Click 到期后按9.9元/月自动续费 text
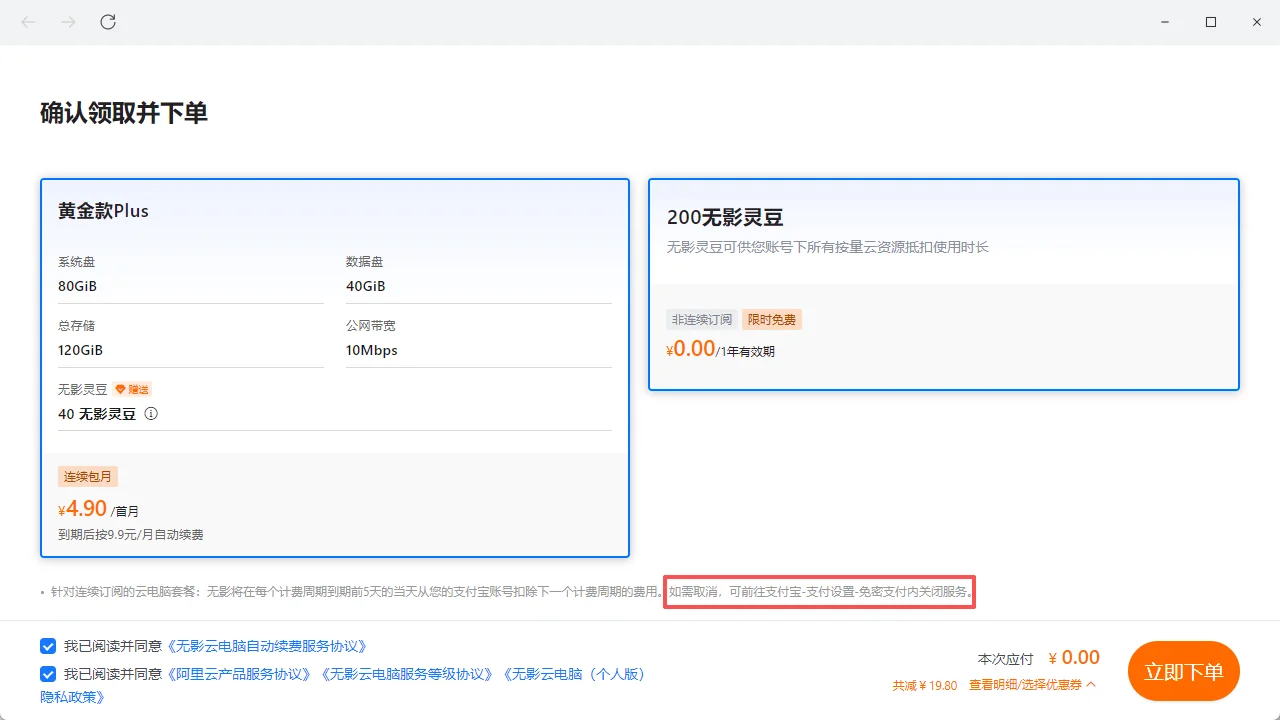Viewport: 1280px width, 720px height. pos(130,535)
